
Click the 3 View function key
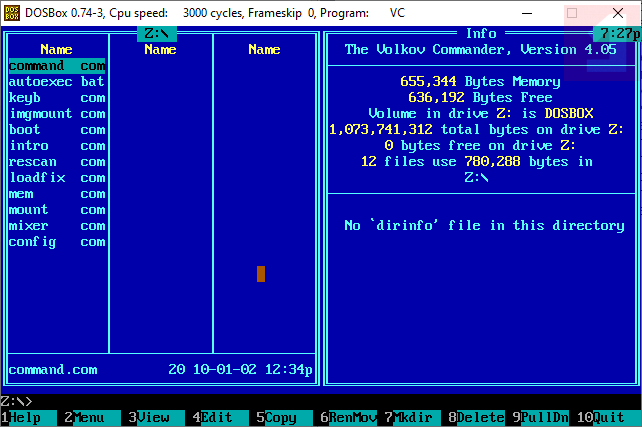[x=156, y=418]
